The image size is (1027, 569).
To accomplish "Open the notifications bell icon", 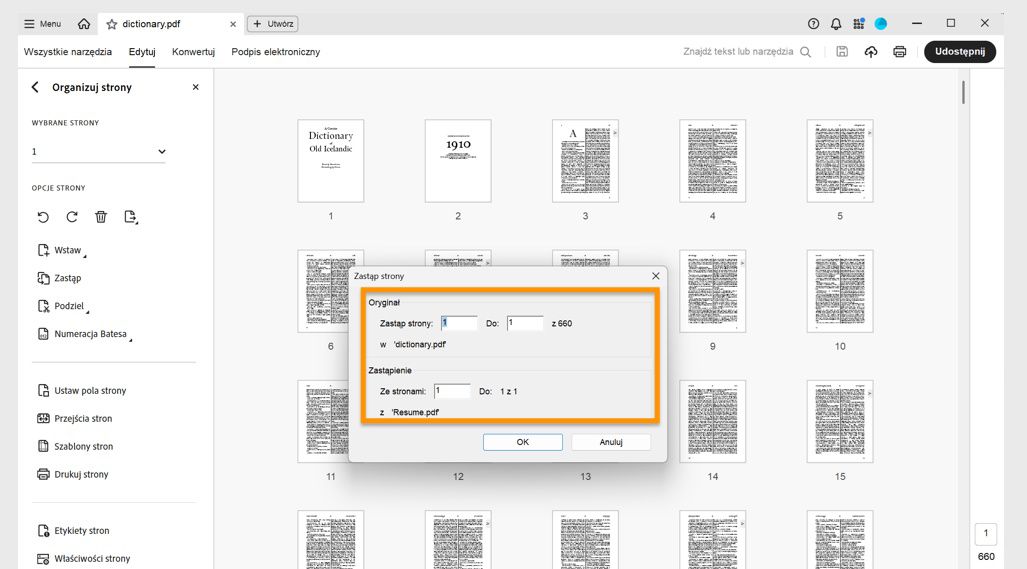I will pos(836,24).
